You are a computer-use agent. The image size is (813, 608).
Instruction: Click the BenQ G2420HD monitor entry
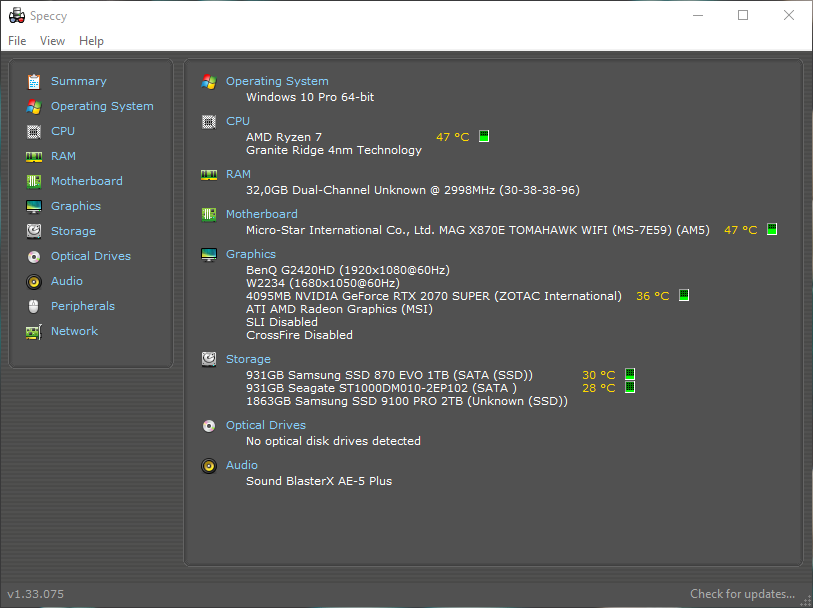coord(348,270)
